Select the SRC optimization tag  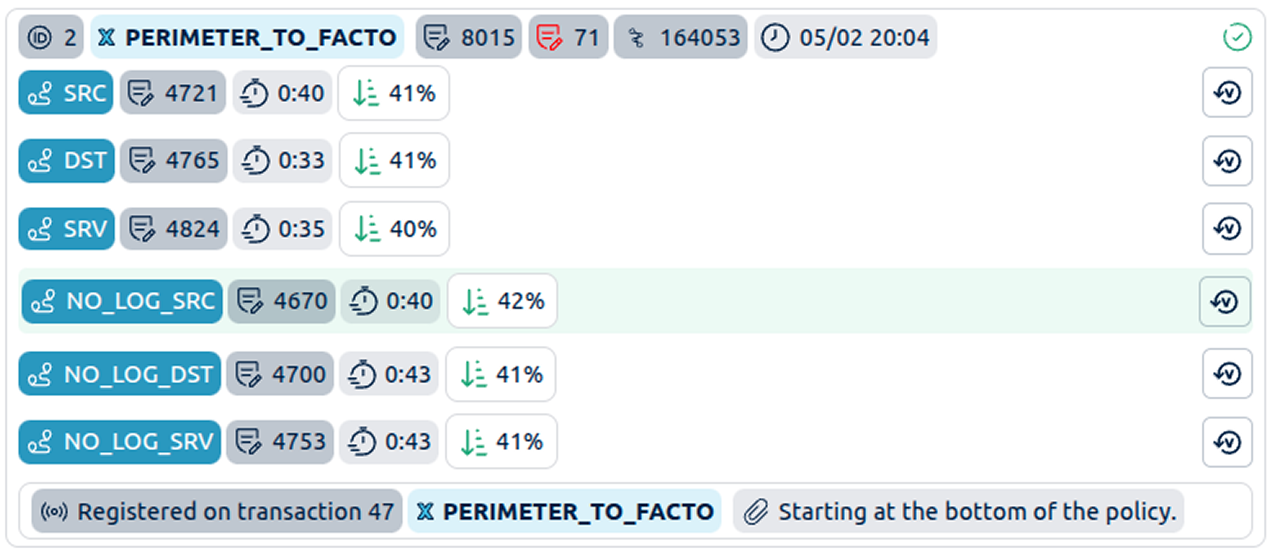(x=67, y=93)
